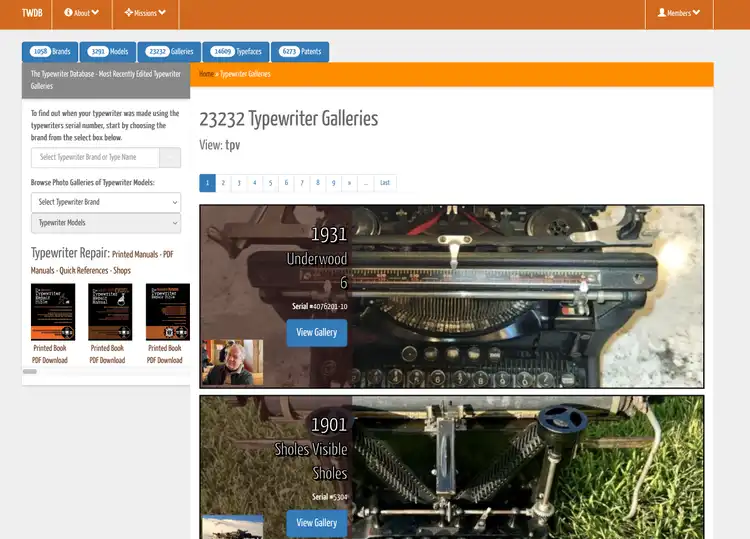
Task: Go to pagination page 2
Action: tap(223, 183)
